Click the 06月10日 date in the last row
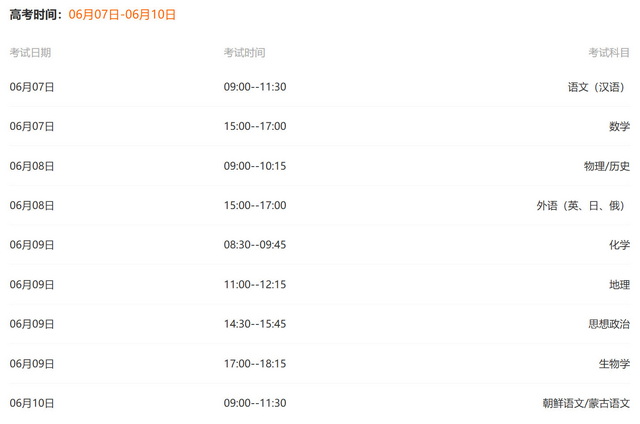The width and height of the screenshot is (640, 424). click(32, 403)
